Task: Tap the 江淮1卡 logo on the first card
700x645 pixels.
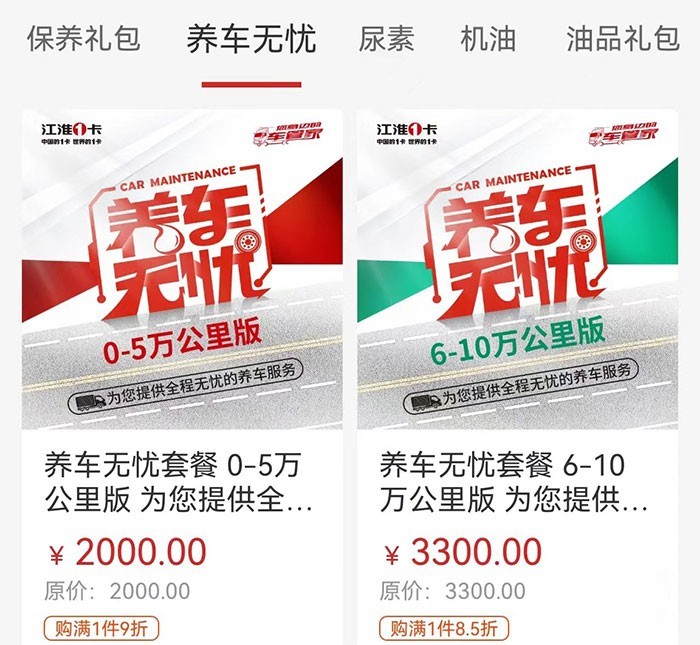Action: 71,133
